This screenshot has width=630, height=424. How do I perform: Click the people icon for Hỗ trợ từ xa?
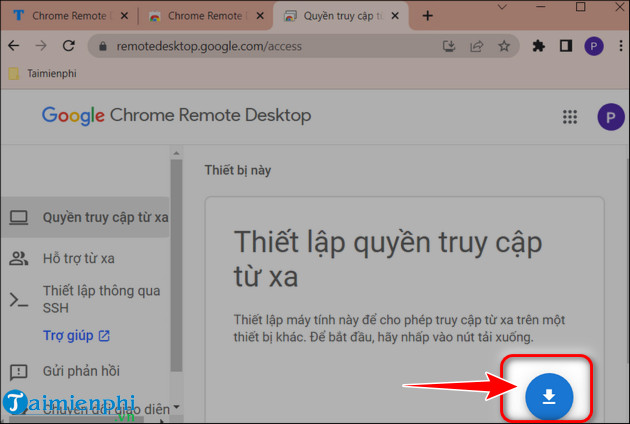18,258
